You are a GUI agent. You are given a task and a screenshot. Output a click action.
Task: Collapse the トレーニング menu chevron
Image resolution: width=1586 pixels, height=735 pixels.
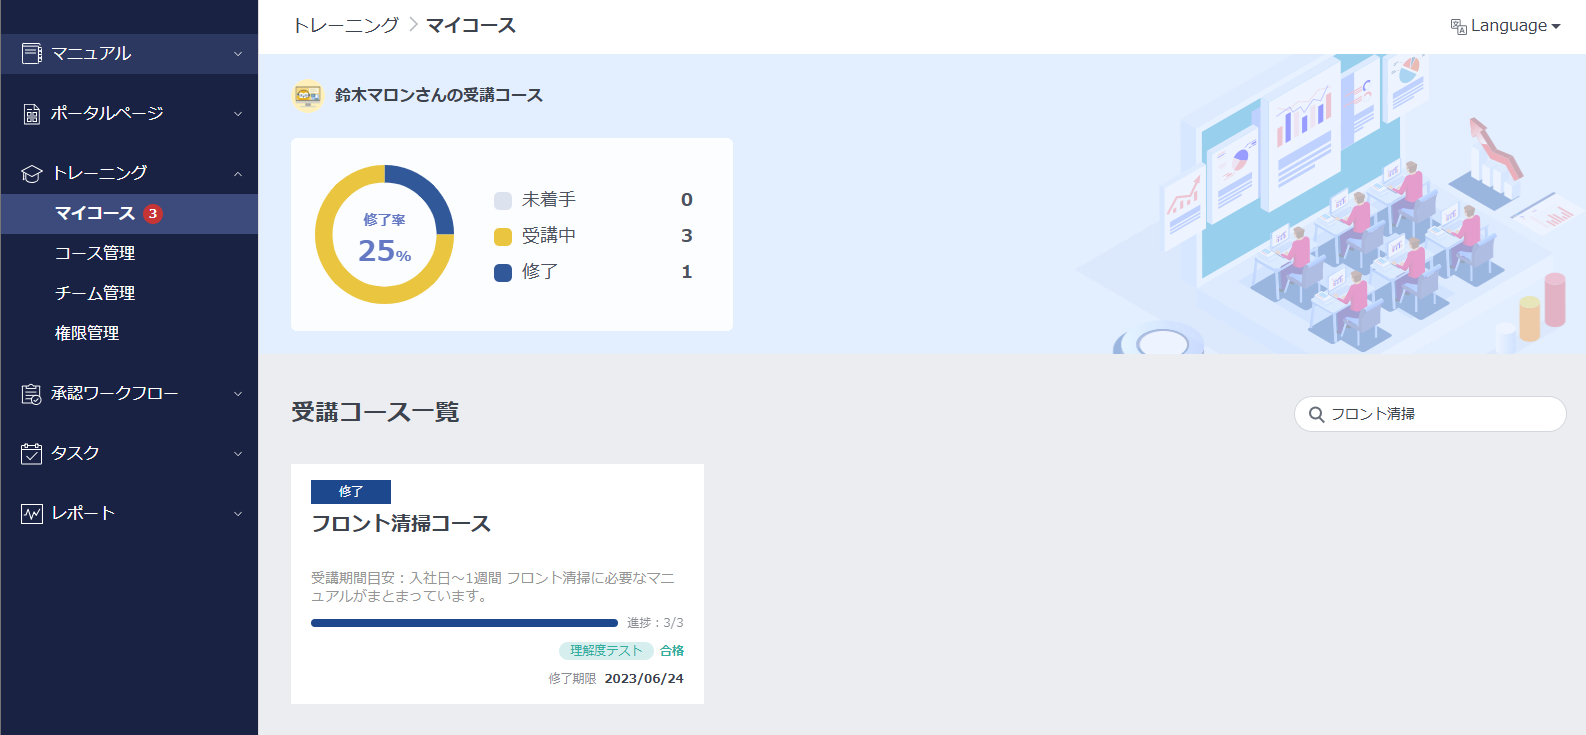[238, 174]
